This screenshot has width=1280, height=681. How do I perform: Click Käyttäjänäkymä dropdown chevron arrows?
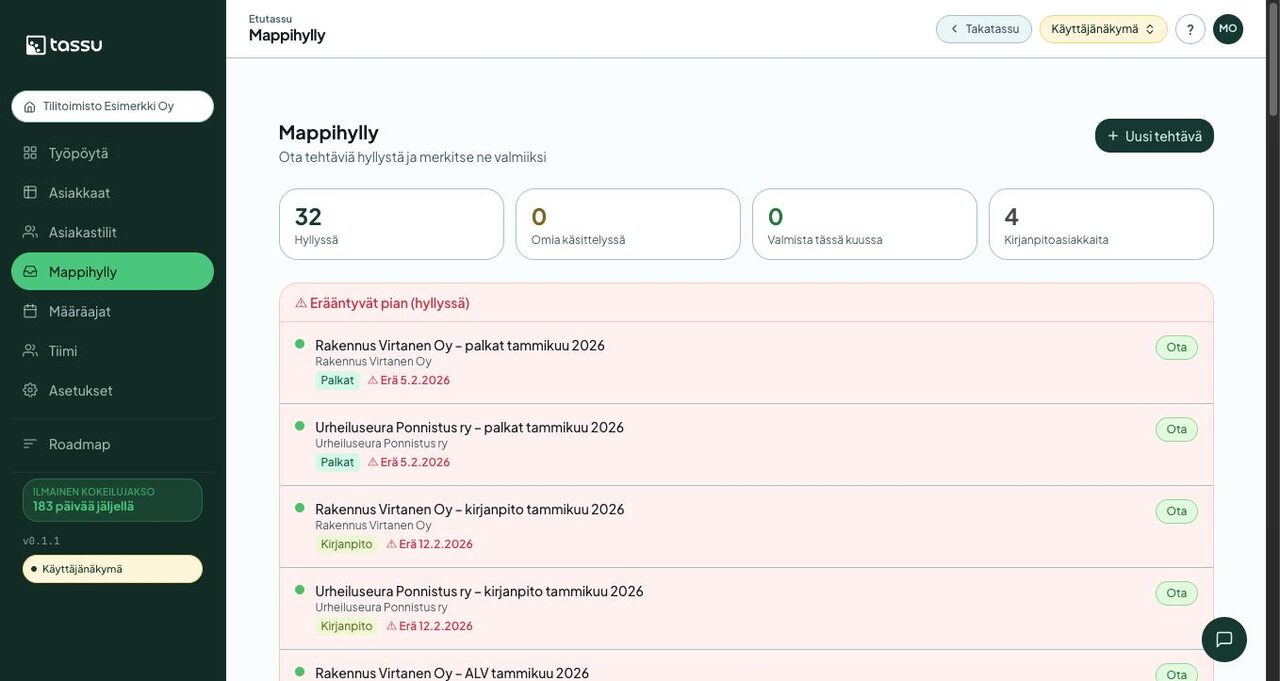pyautogui.click(x=1150, y=29)
